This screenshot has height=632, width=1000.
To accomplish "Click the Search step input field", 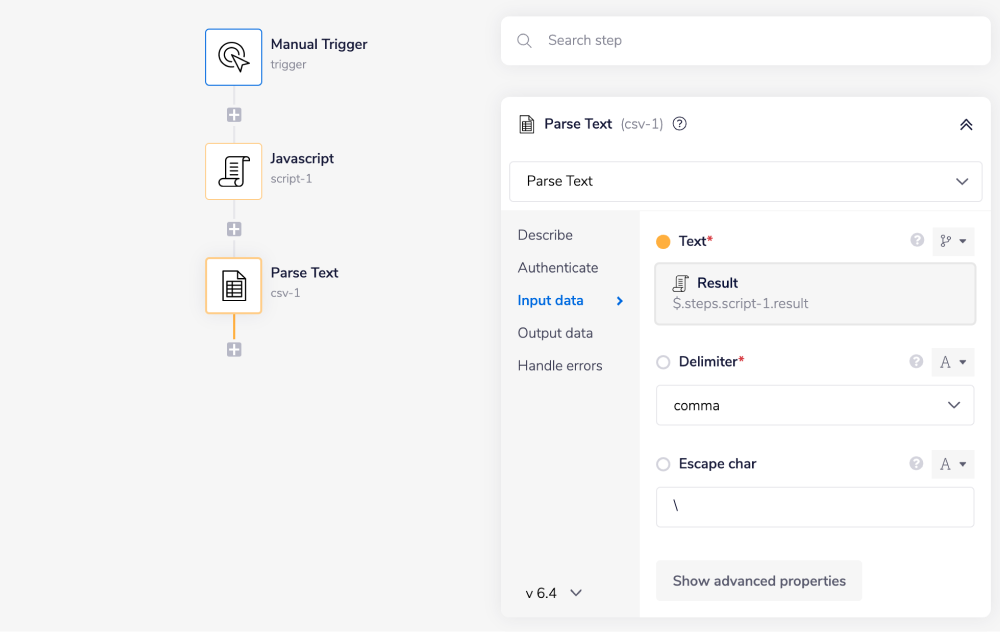I will pos(760,41).
